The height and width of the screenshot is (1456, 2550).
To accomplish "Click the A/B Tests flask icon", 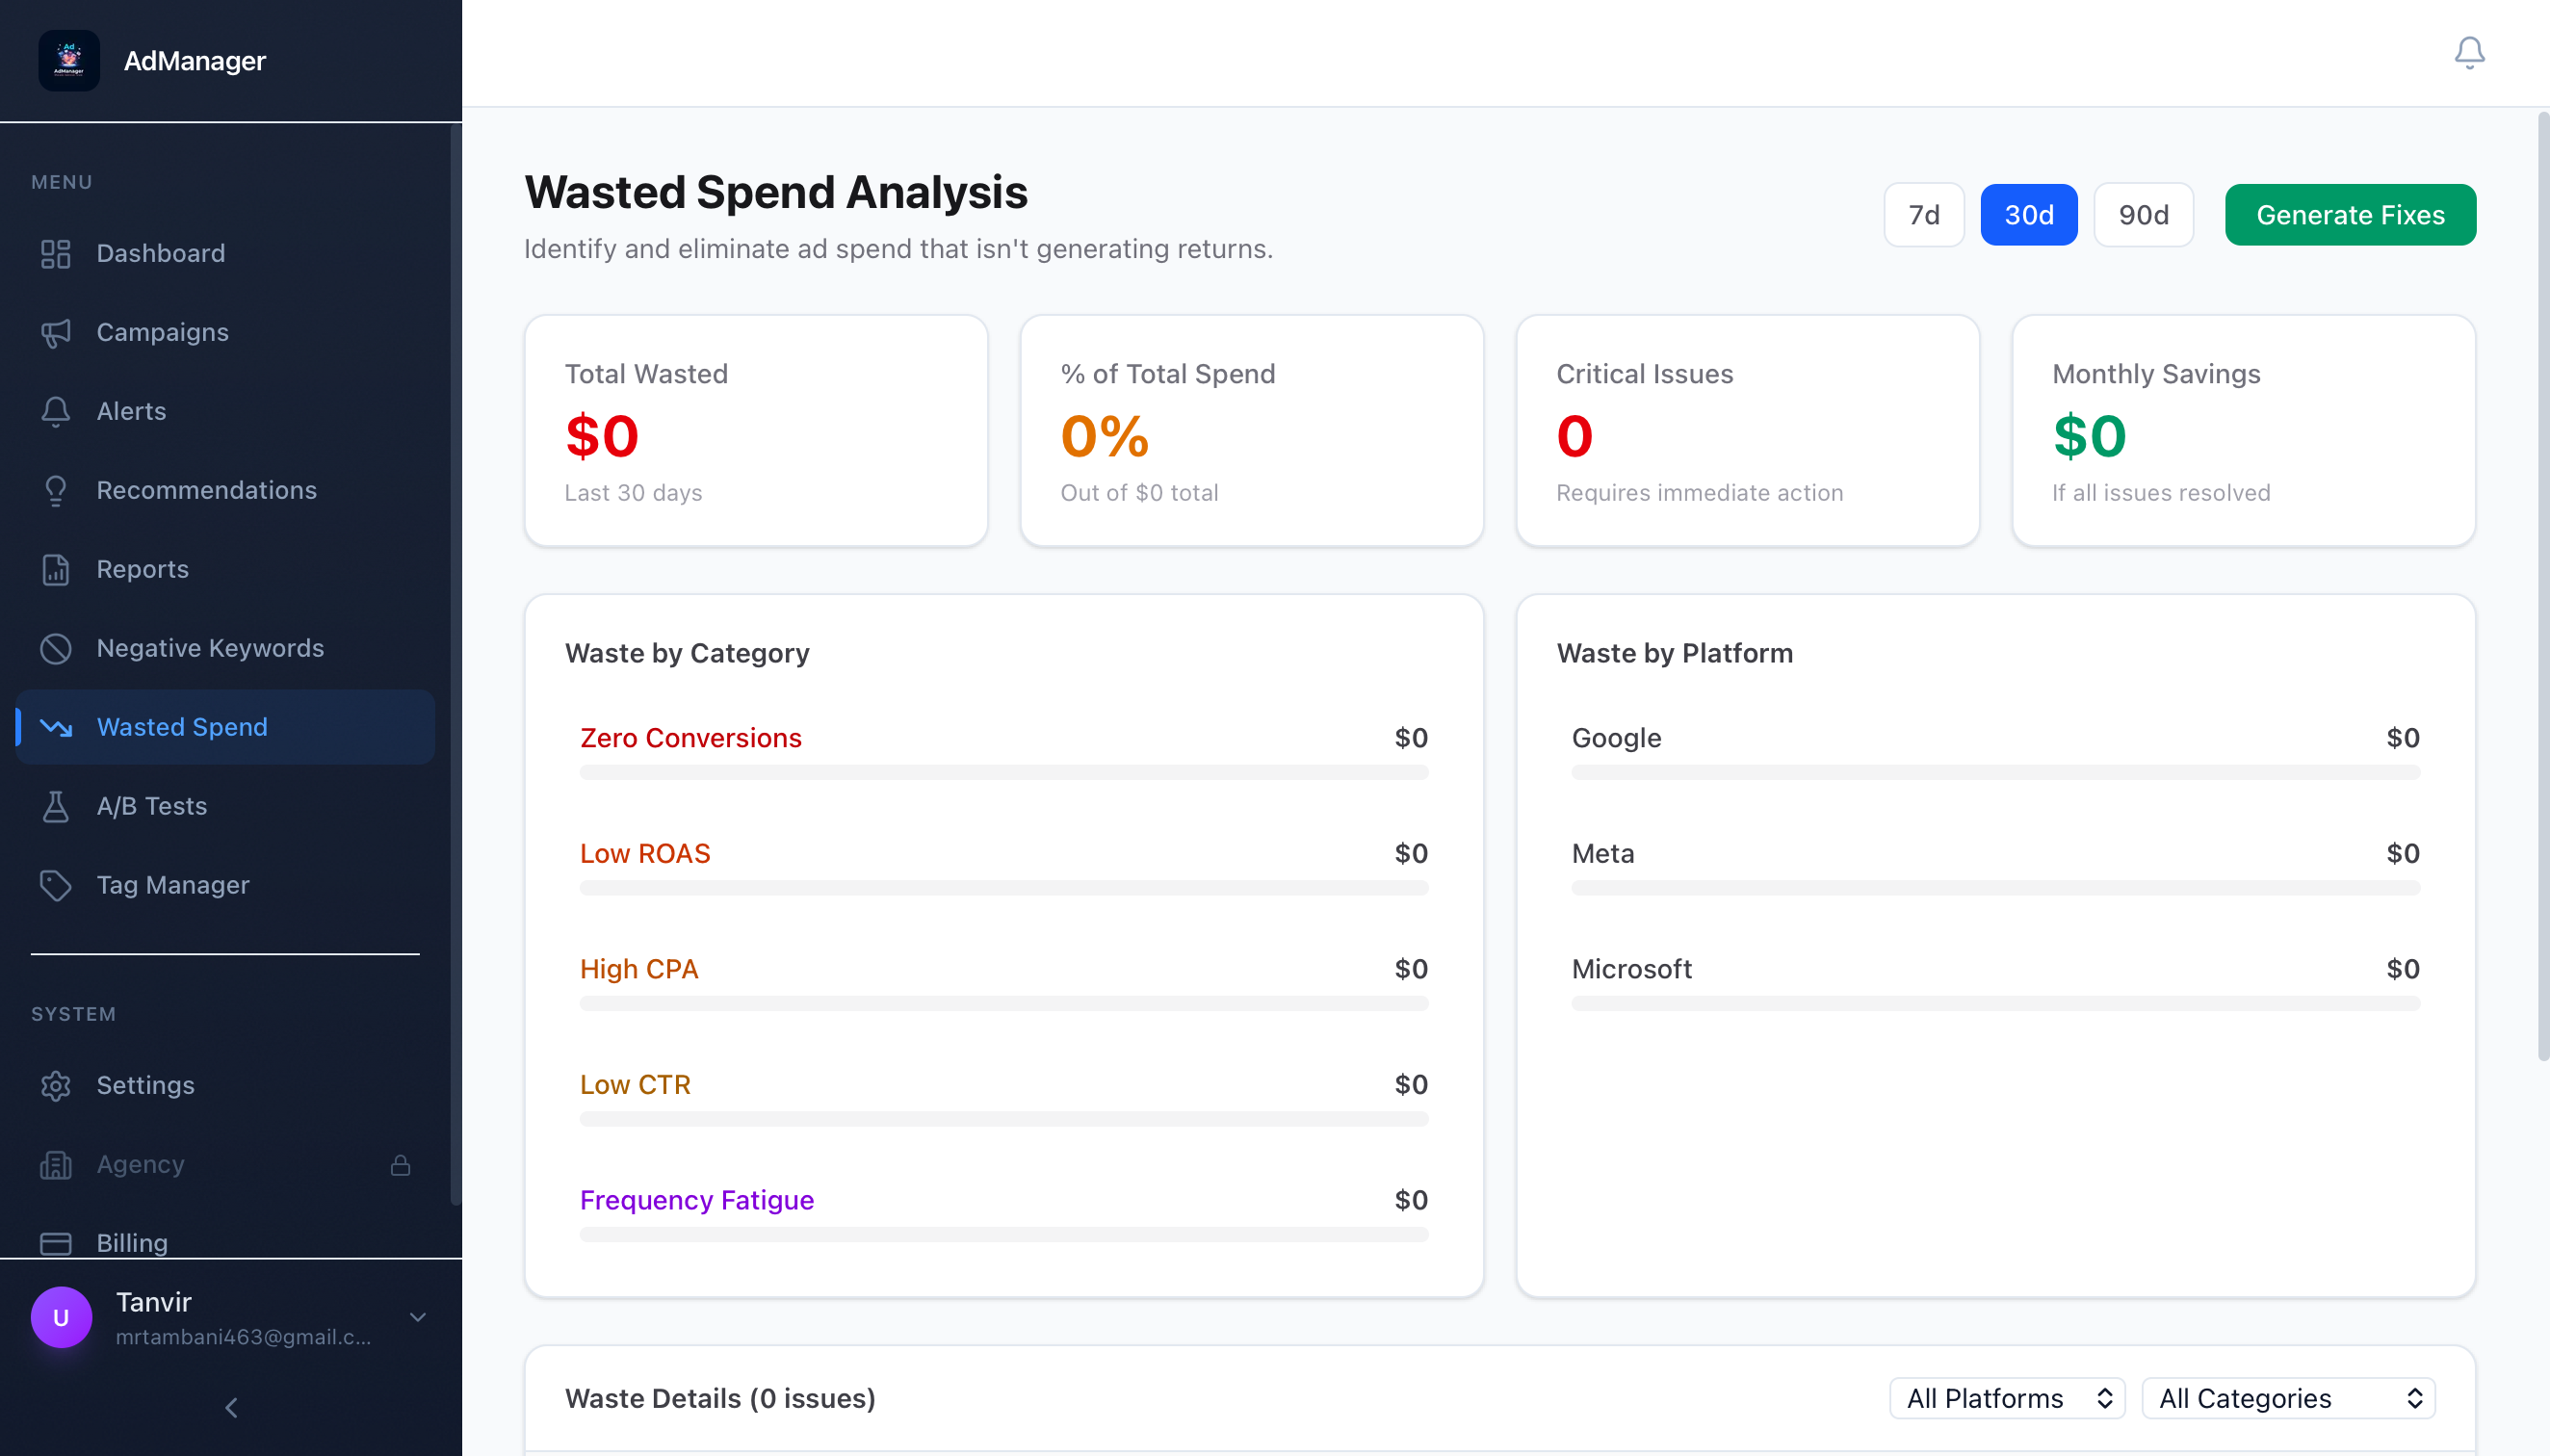I will pos(56,806).
